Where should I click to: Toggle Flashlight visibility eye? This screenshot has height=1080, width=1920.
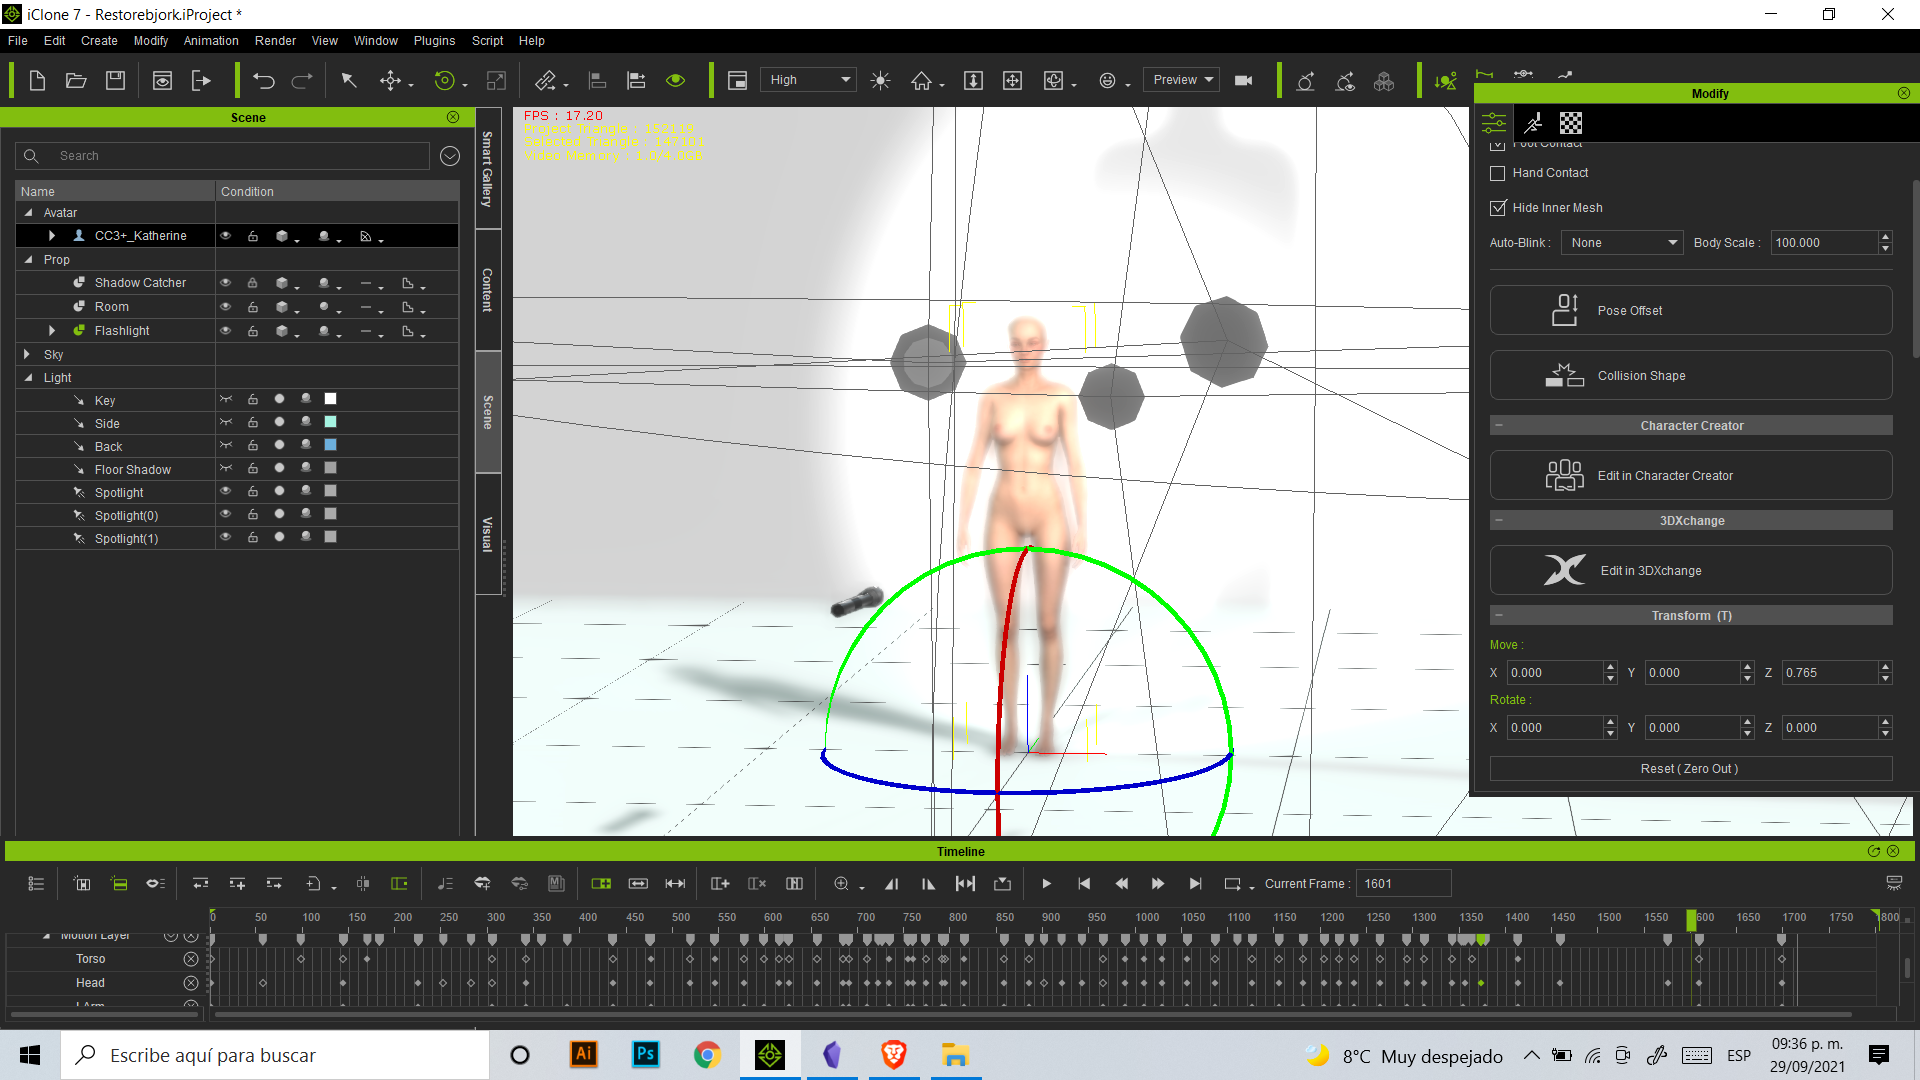click(226, 331)
